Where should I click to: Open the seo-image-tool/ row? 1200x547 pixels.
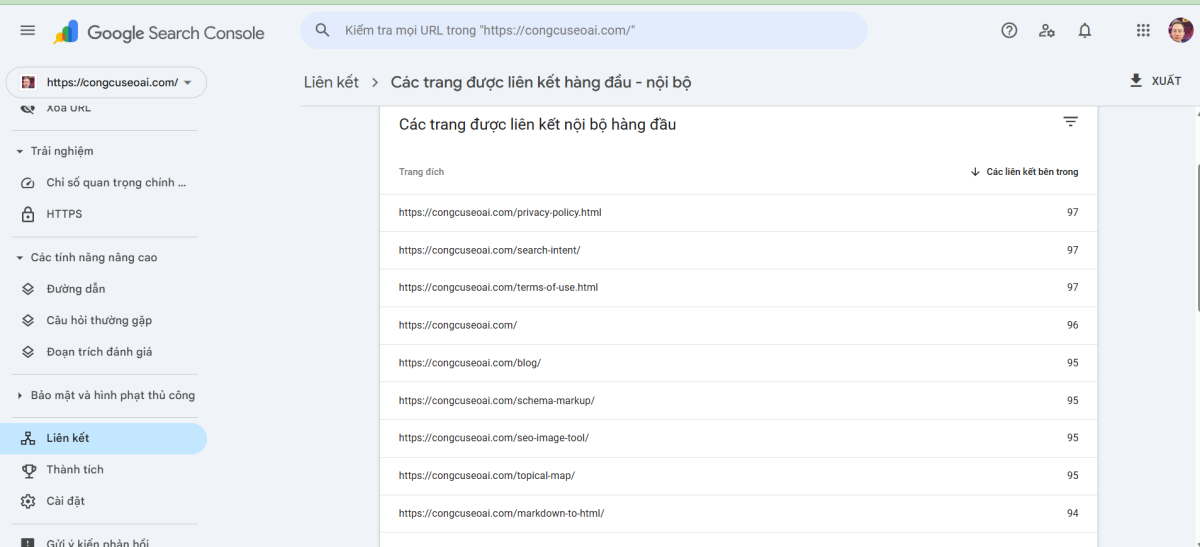click(x=738, y=438)
